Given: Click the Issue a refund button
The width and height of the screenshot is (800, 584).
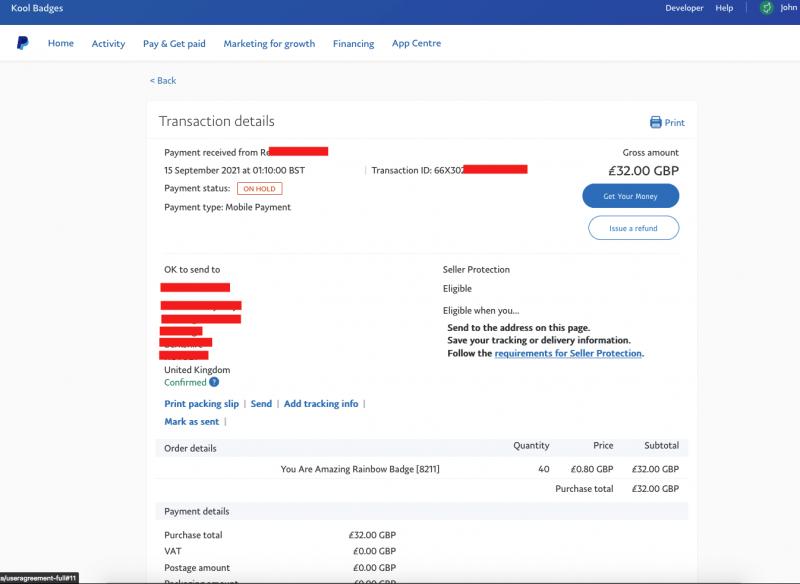Looking at the screenshot, I should (634, 228).
